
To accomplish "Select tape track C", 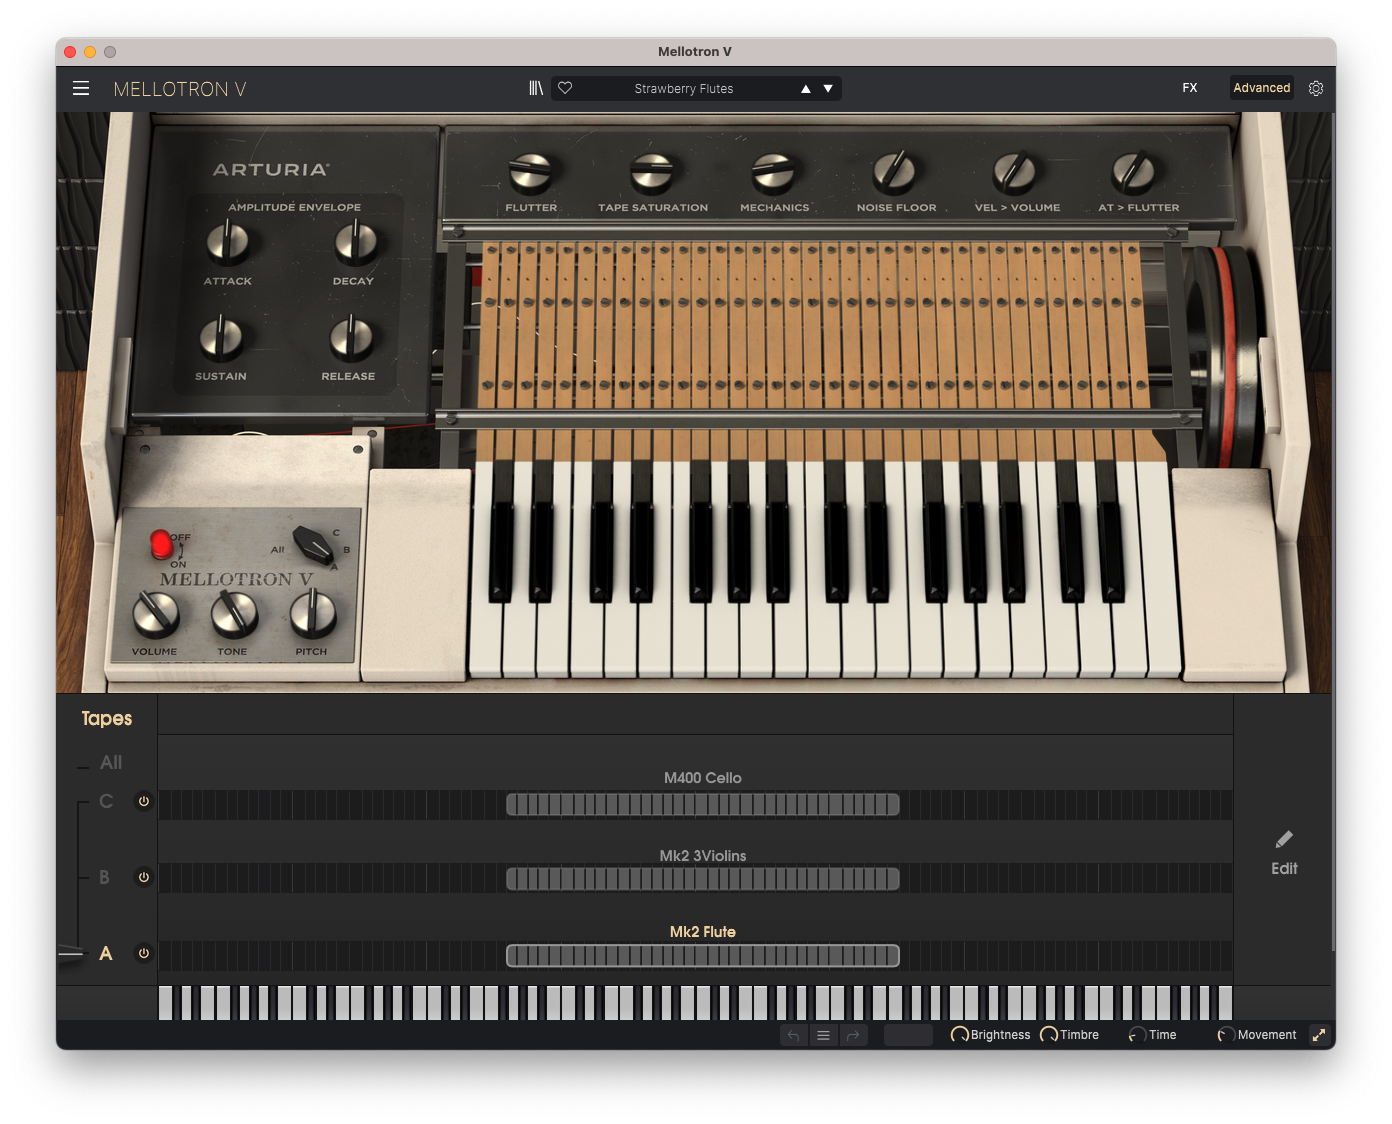I will point(106,801).
